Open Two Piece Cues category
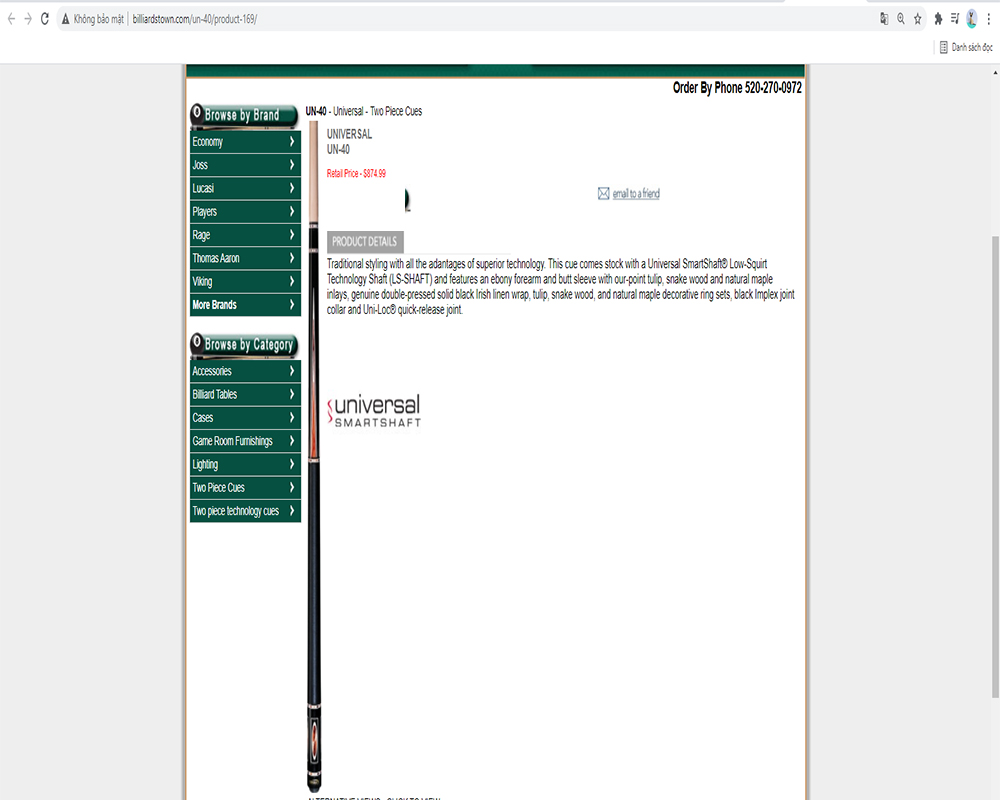 pyautogui.click(x=245, y=487)
